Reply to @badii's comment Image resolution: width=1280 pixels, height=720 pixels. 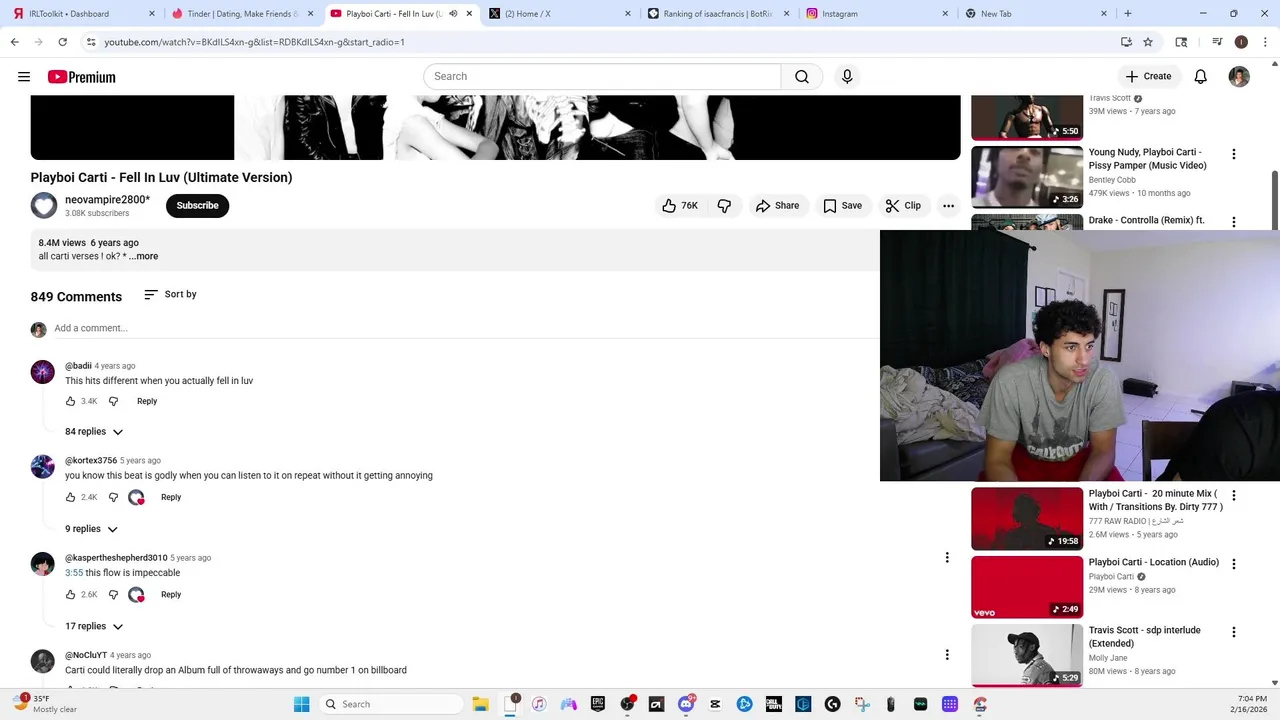click(x=147, y=402)
